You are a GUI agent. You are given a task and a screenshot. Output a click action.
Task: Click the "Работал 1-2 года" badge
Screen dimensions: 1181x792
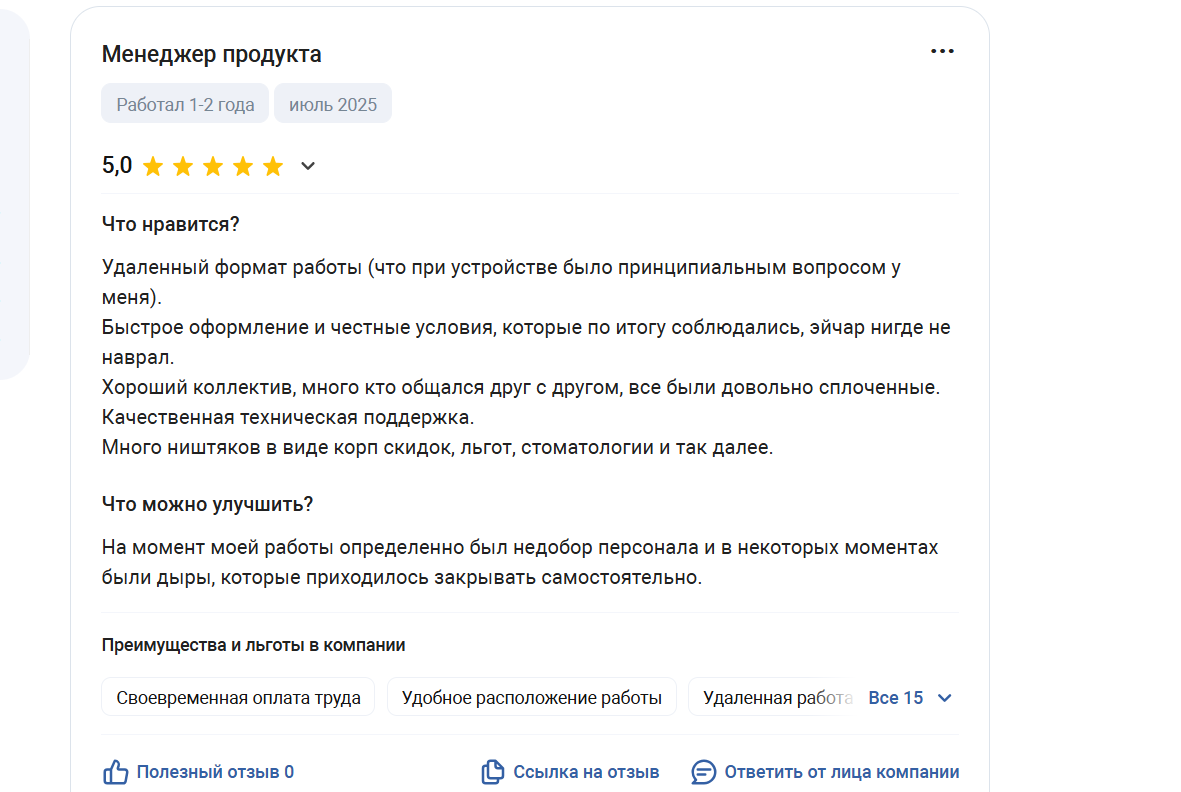point(185,104)
